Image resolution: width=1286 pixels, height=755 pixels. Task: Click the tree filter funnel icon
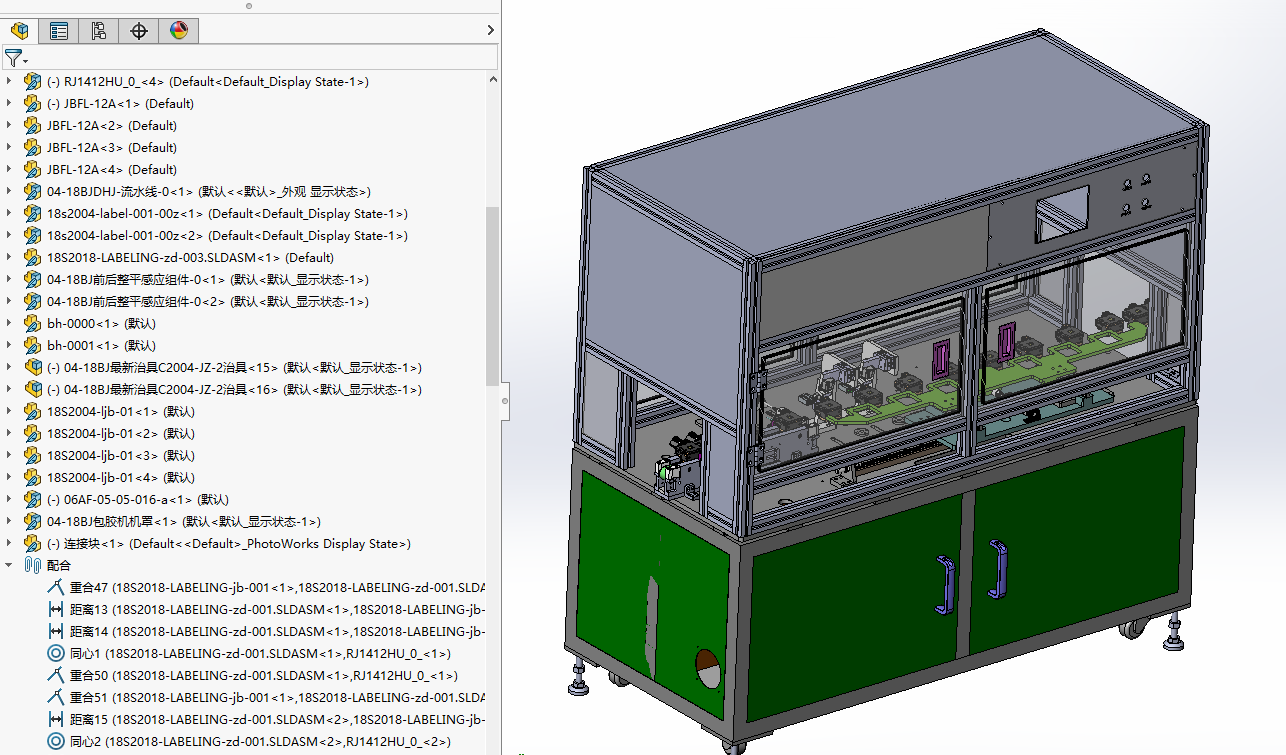coord(14,58)
